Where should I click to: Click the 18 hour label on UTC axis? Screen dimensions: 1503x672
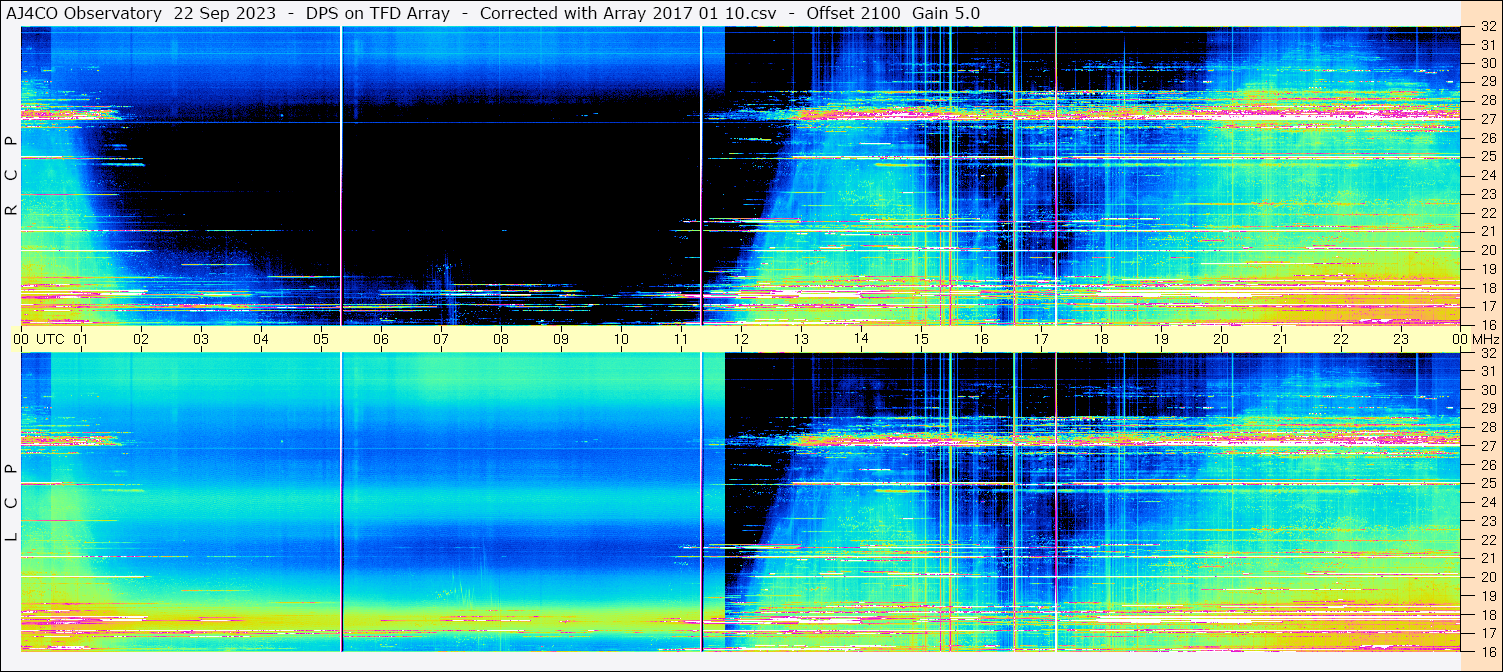(1101, 339)
